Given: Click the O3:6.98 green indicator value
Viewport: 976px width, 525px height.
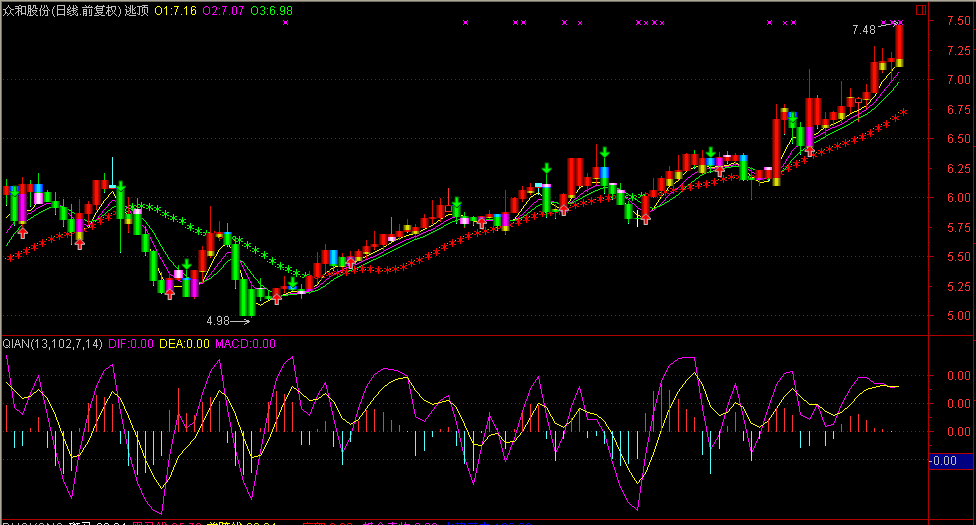Looking at the screenshot, I should coord(272,10).
